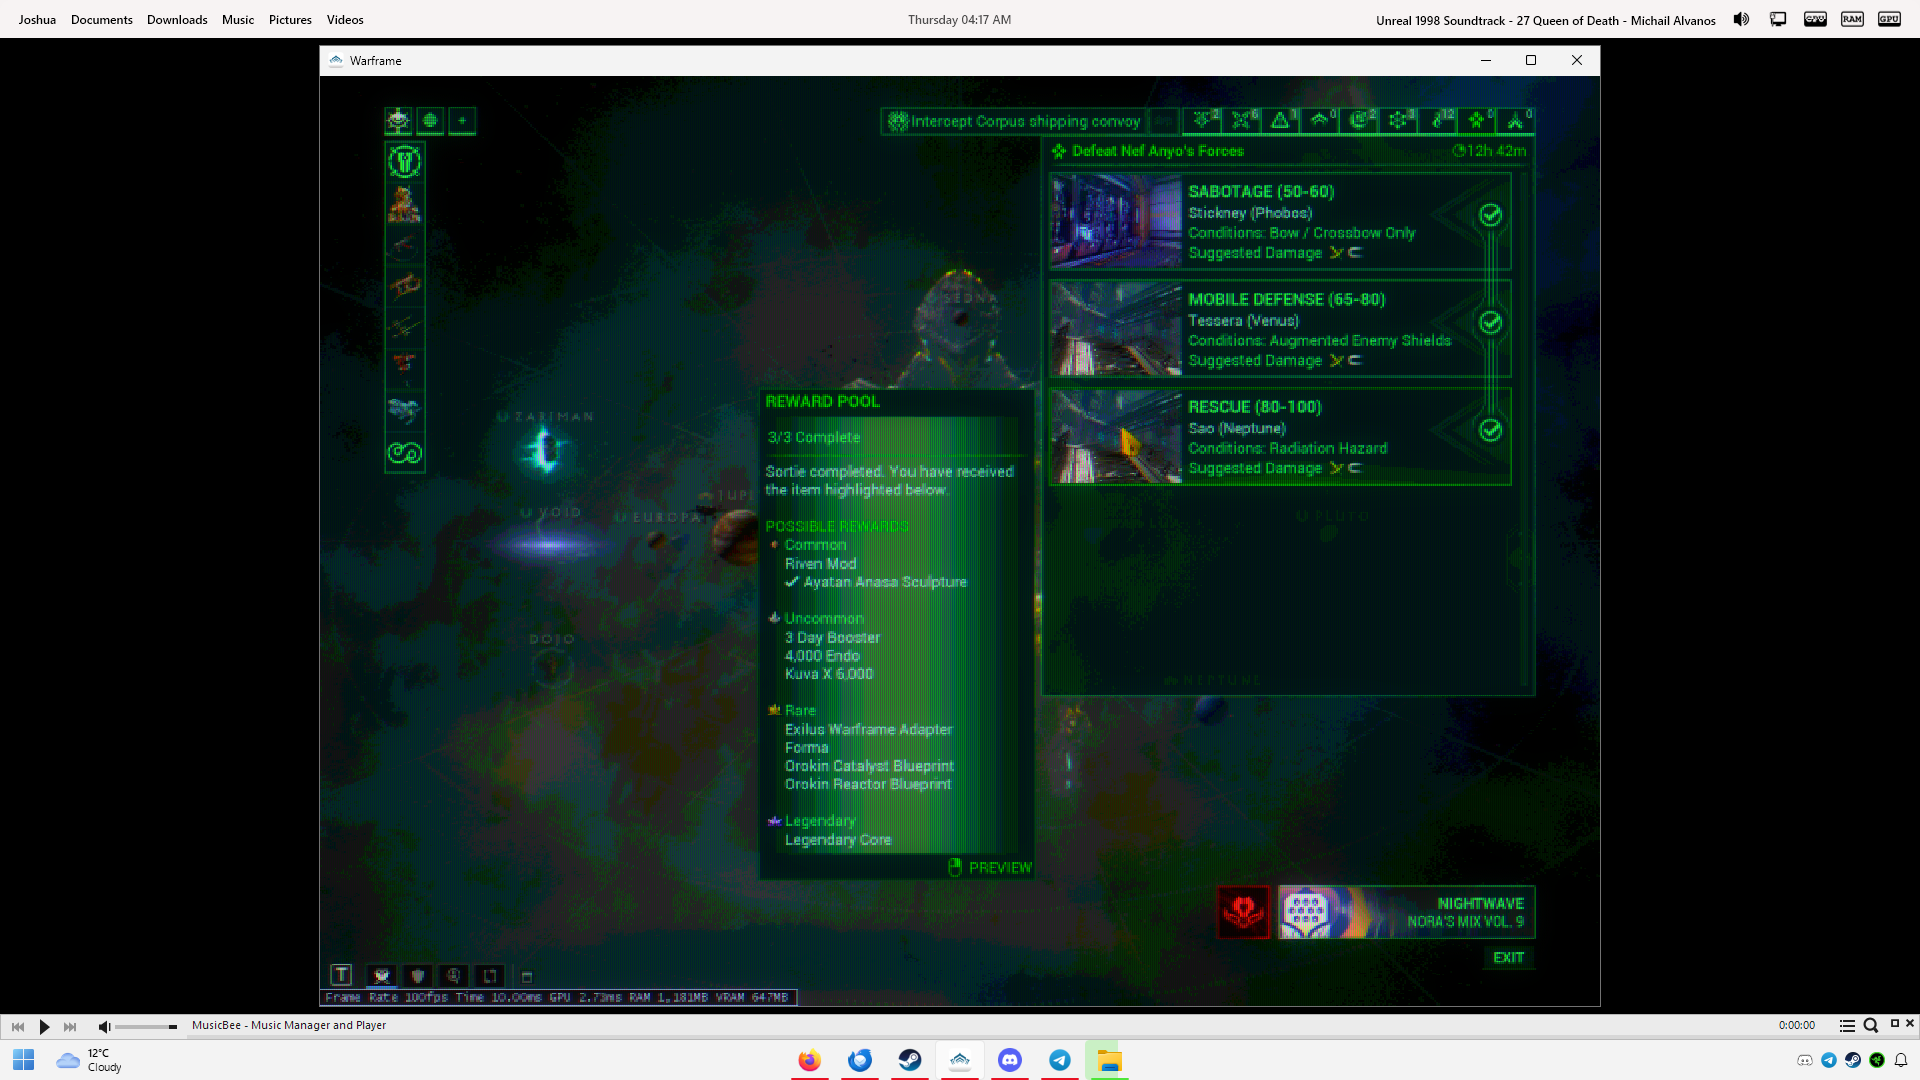Image resolution: width=1920 pixels, height=1080 pixels.
Task: Select the infinity-loop icon at bottom of left sidebar
Action: point(405,453)
